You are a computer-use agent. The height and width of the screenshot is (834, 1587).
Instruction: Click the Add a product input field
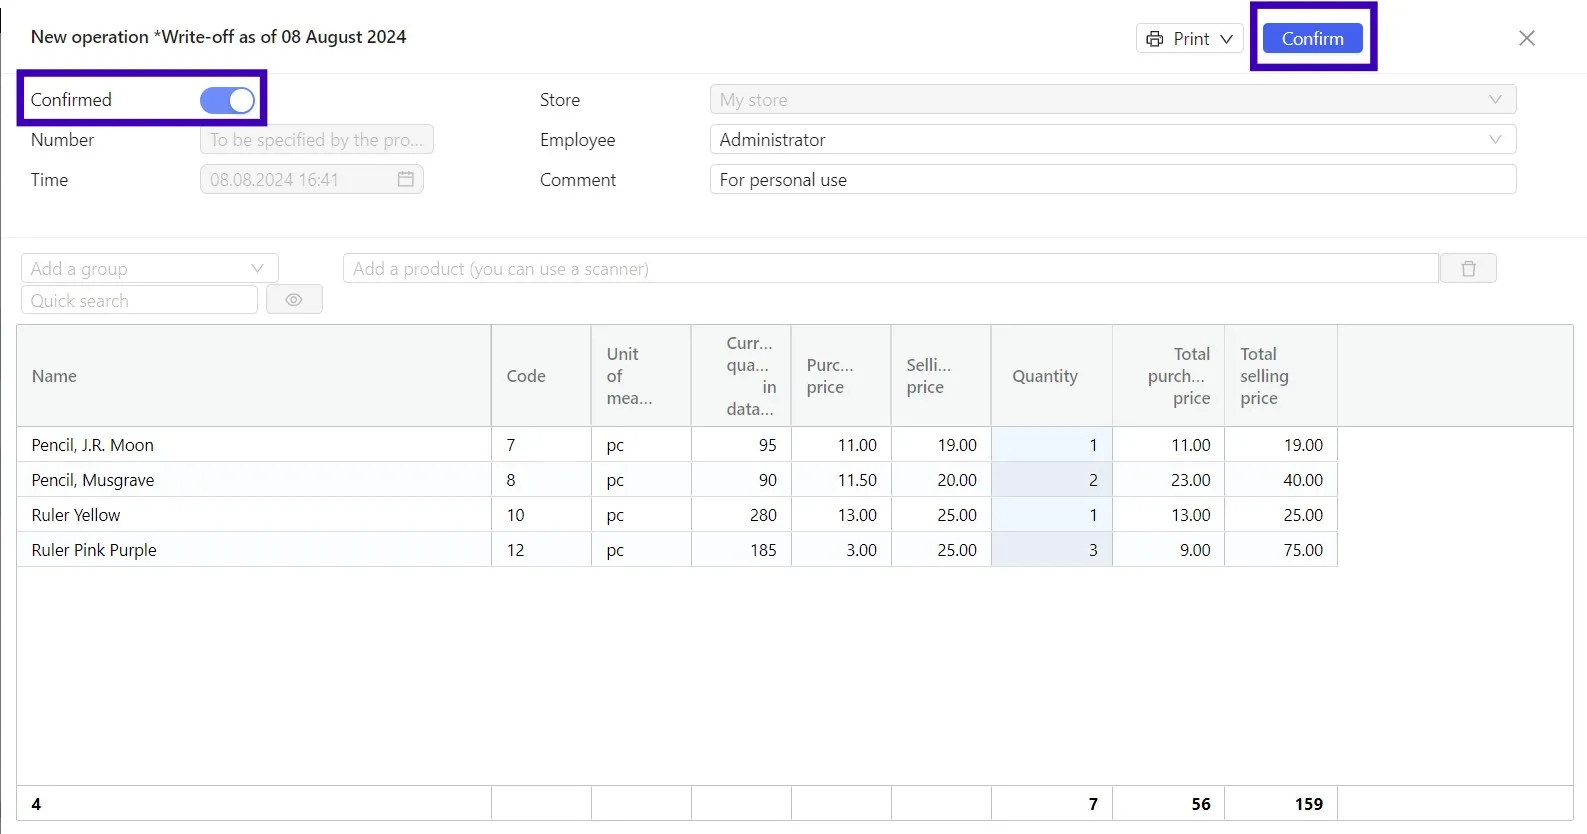click(891, 268)
